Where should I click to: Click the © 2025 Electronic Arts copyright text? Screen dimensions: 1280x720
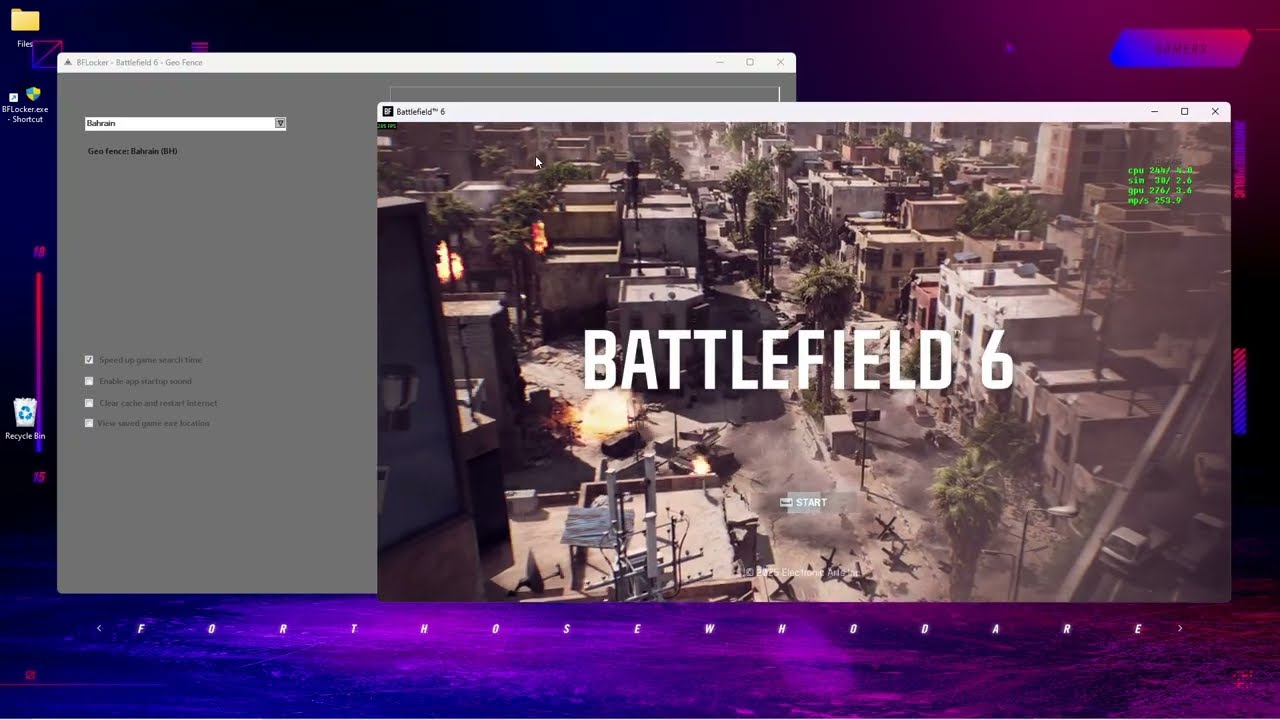802,573
